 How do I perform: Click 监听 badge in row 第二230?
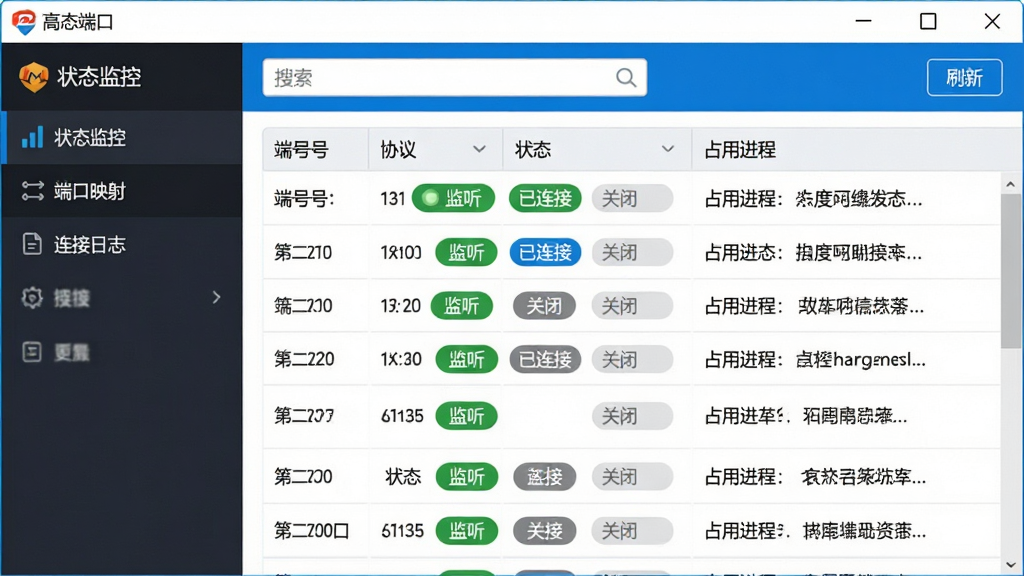coord(462,306)
